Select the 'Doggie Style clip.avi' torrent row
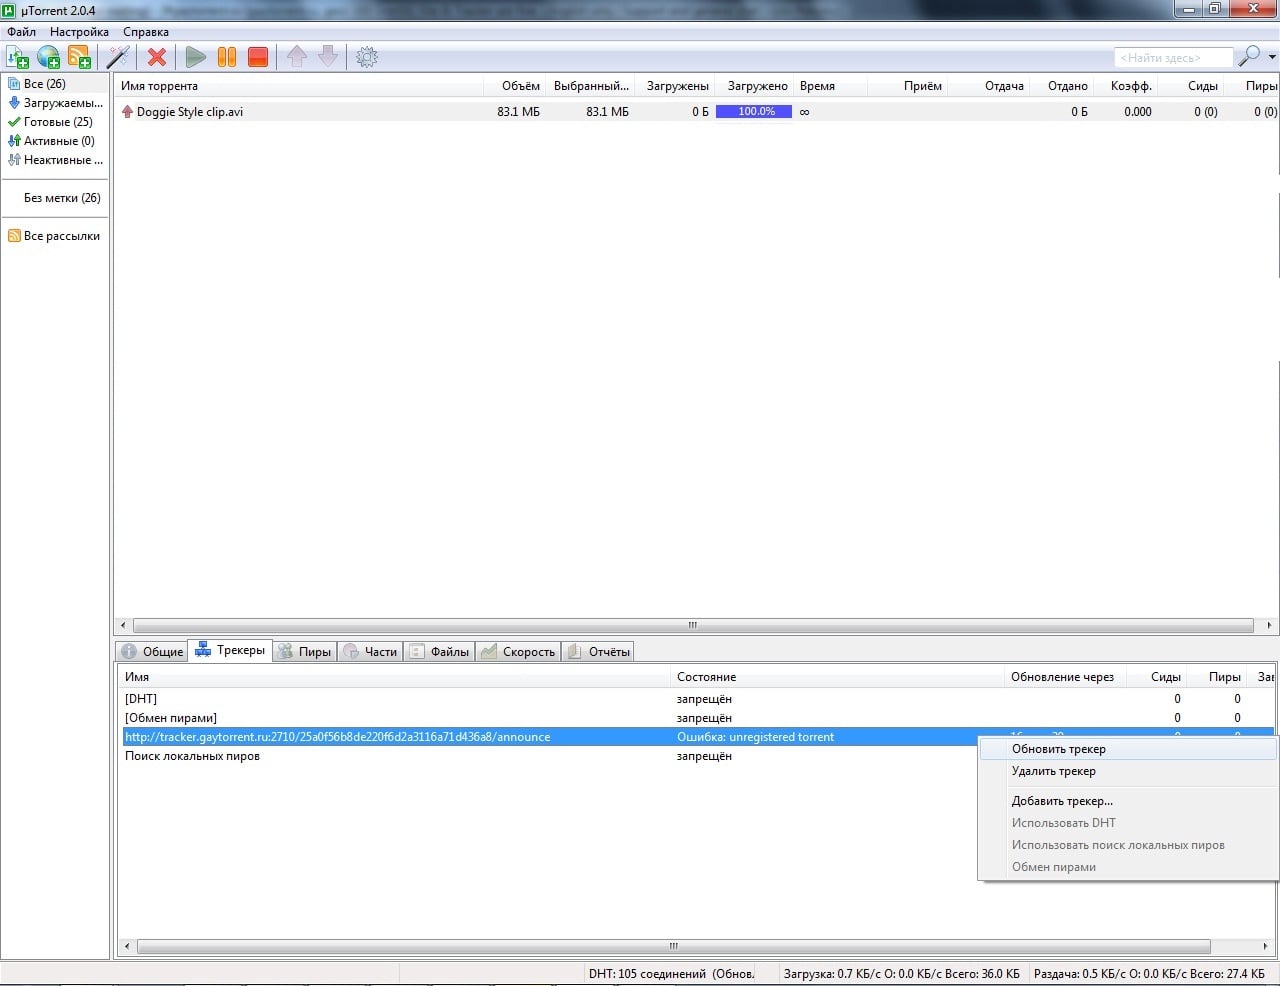This screenshot has width=1280, height=986. click(x=697, y=112)
